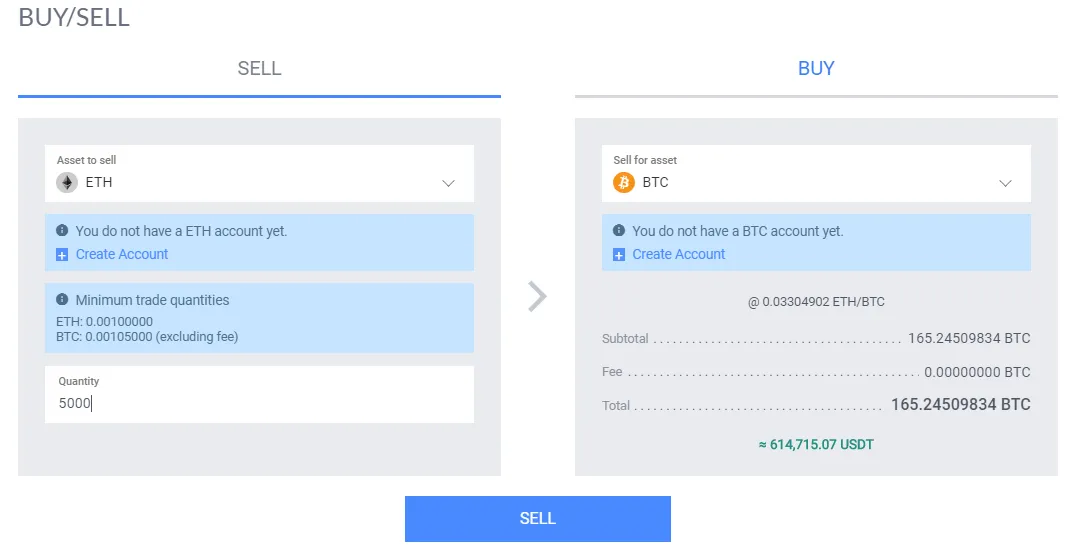Click the orange Bitcoin coin icon
Image resolution: width=1081 pixels, height=556 pixels.
(624, 183)
